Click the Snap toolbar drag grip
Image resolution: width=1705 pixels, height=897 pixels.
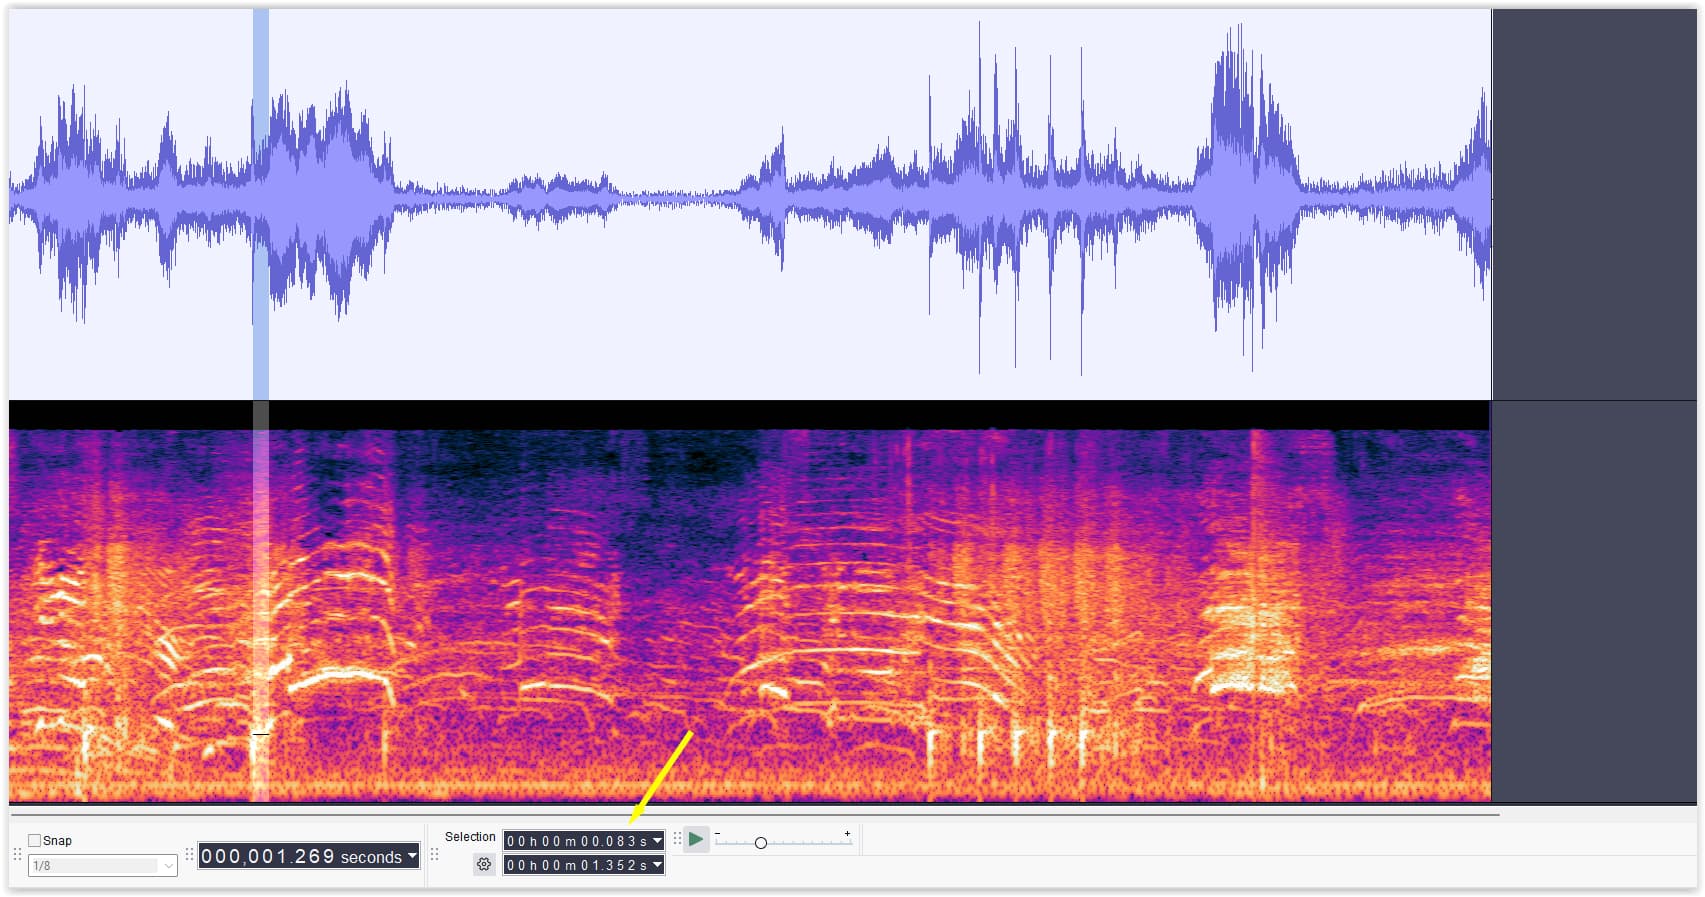tap(16, 855)
